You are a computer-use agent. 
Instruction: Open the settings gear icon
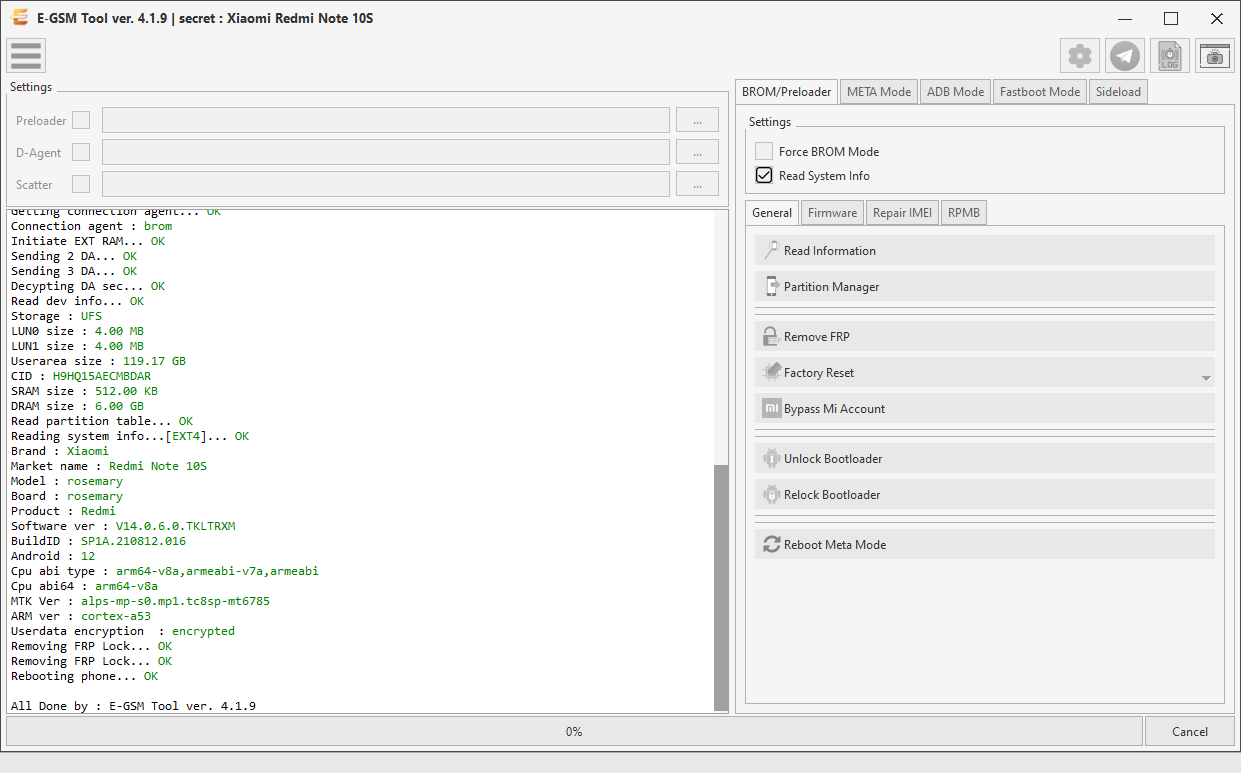[x=1080, y=56]
